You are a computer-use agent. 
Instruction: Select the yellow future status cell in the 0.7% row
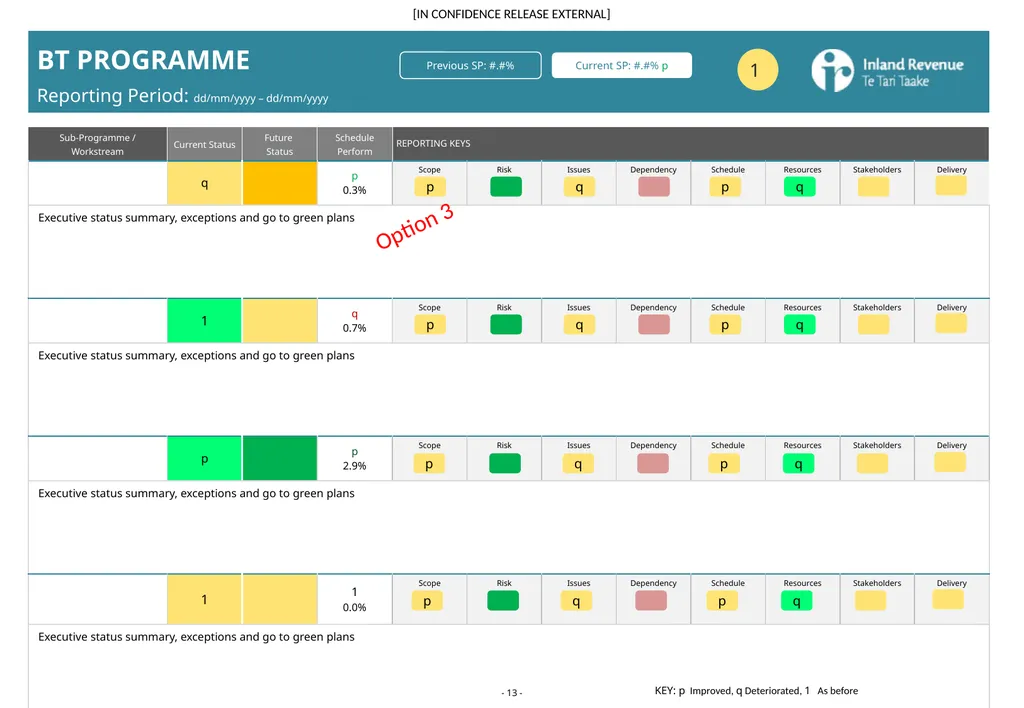pyautogui.click(x=280, y=321)
